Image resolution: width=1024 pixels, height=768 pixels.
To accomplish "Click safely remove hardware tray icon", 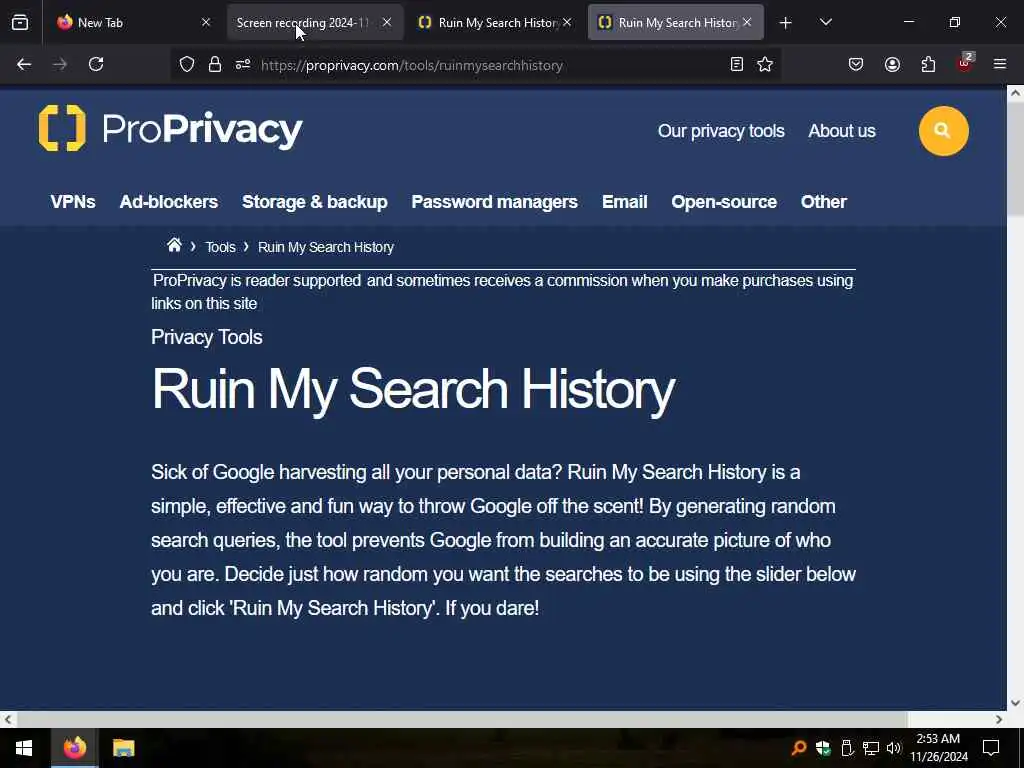I will point(847,748).
